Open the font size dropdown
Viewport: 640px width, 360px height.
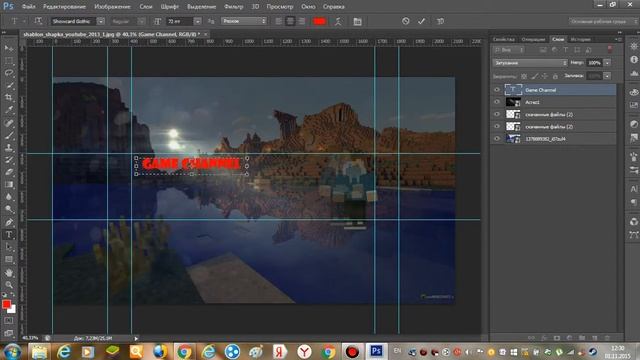point(198,21)
